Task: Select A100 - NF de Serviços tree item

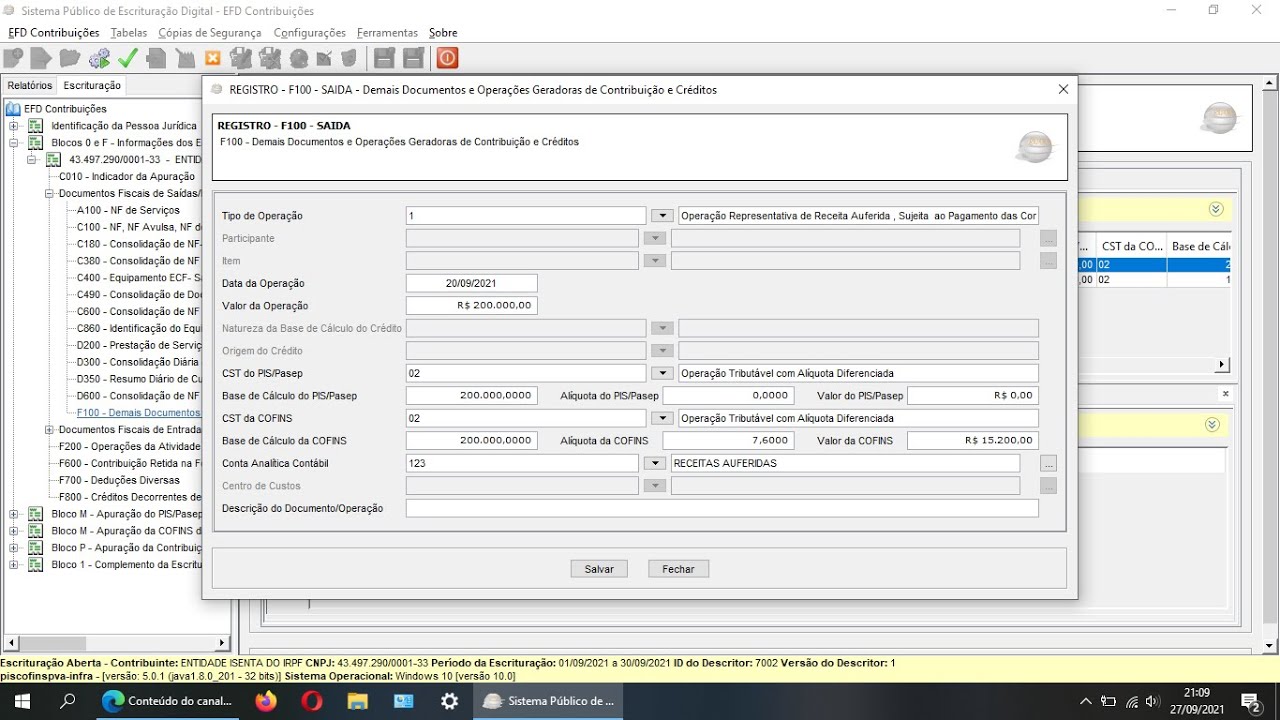Action: click(x=128, y=210)
